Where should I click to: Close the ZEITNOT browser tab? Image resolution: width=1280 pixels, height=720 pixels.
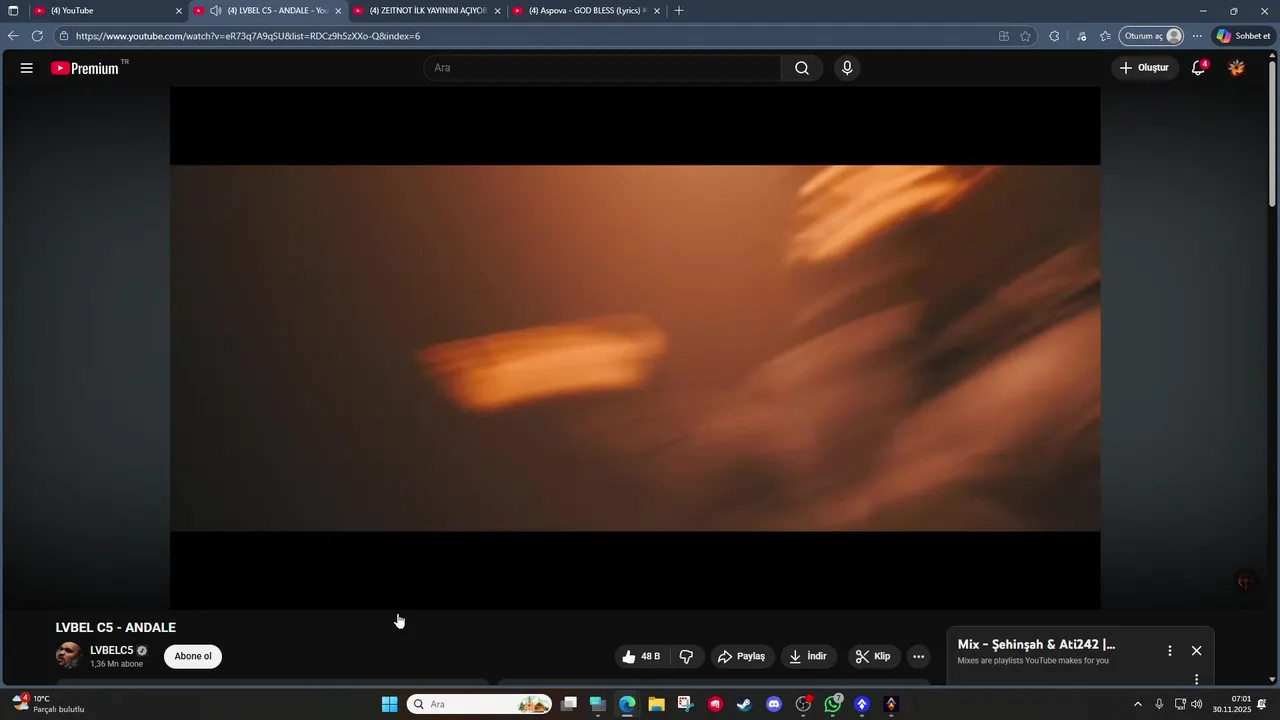point(497,11)
